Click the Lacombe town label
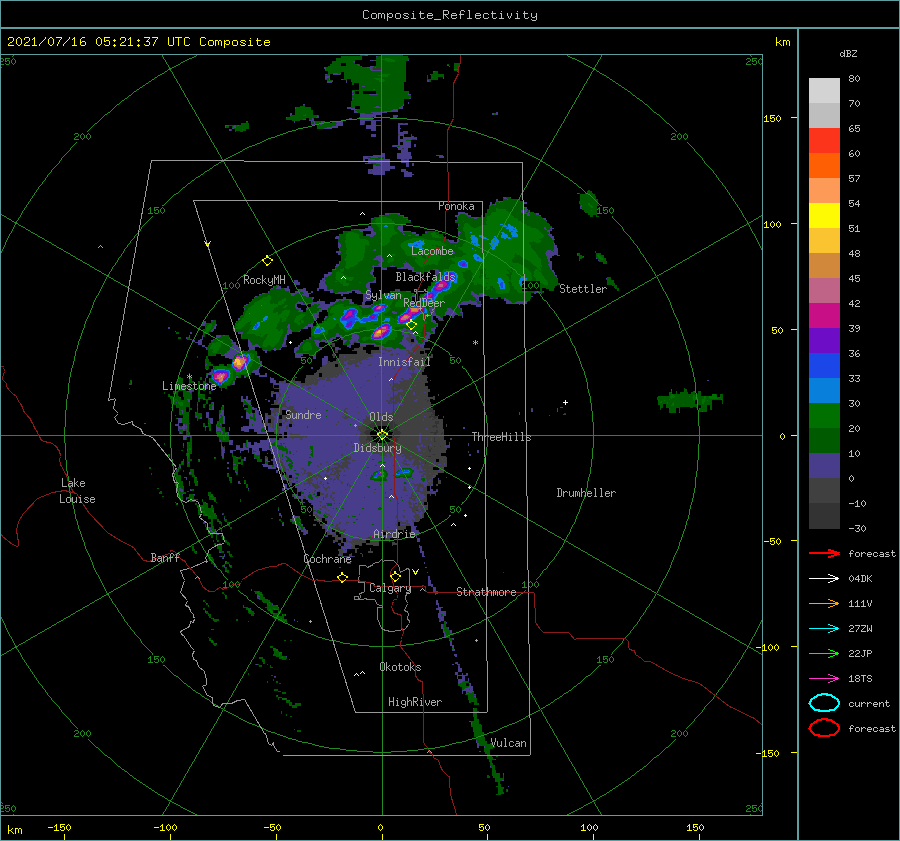This screenshot has height=841, width=900. (432, 251)
